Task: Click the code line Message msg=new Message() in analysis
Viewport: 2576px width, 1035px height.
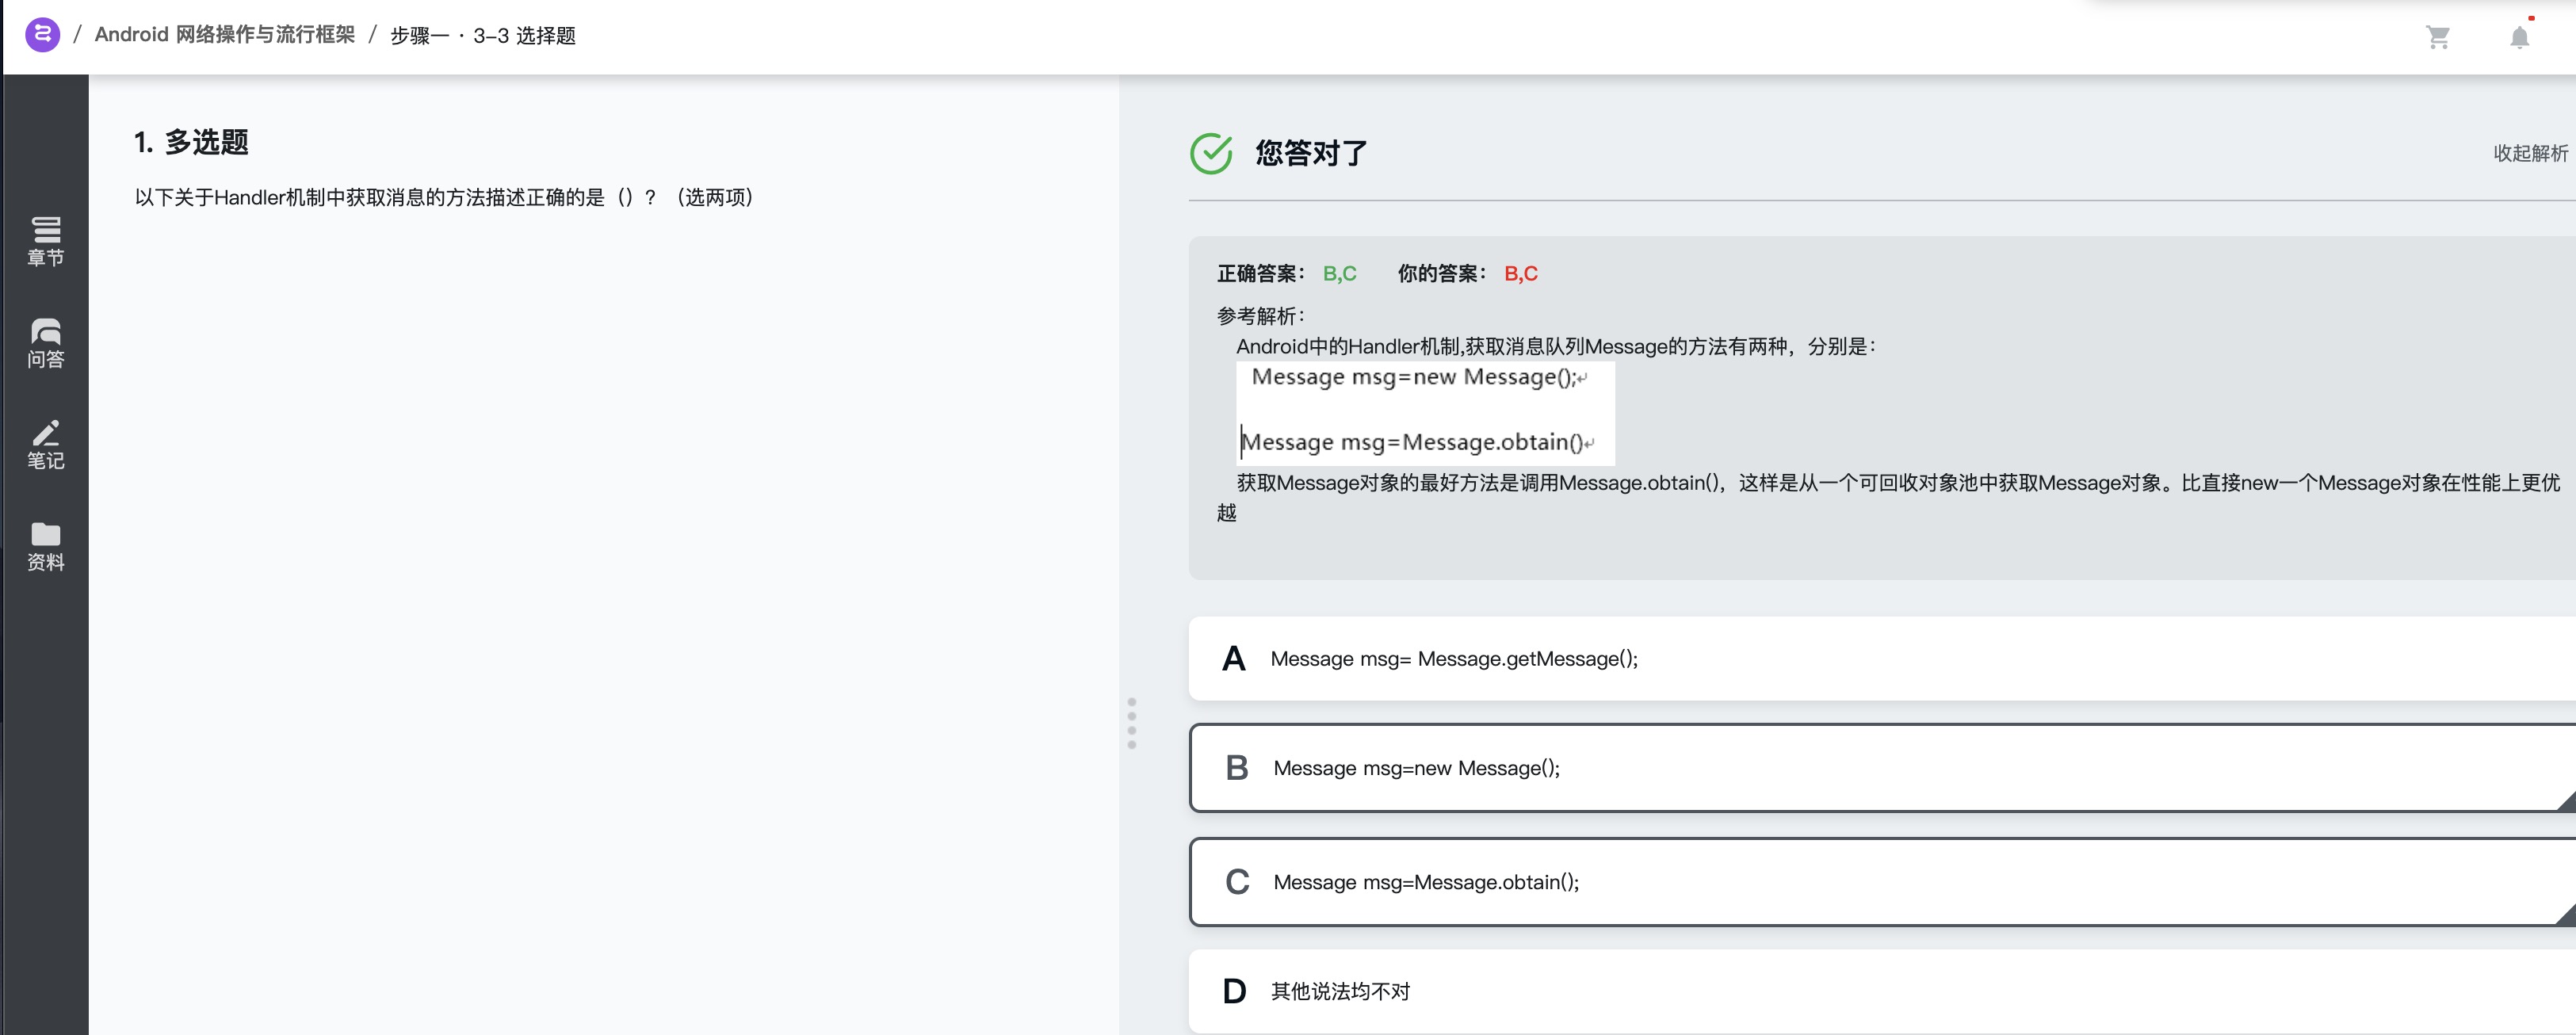Action: click(1417, 377)
